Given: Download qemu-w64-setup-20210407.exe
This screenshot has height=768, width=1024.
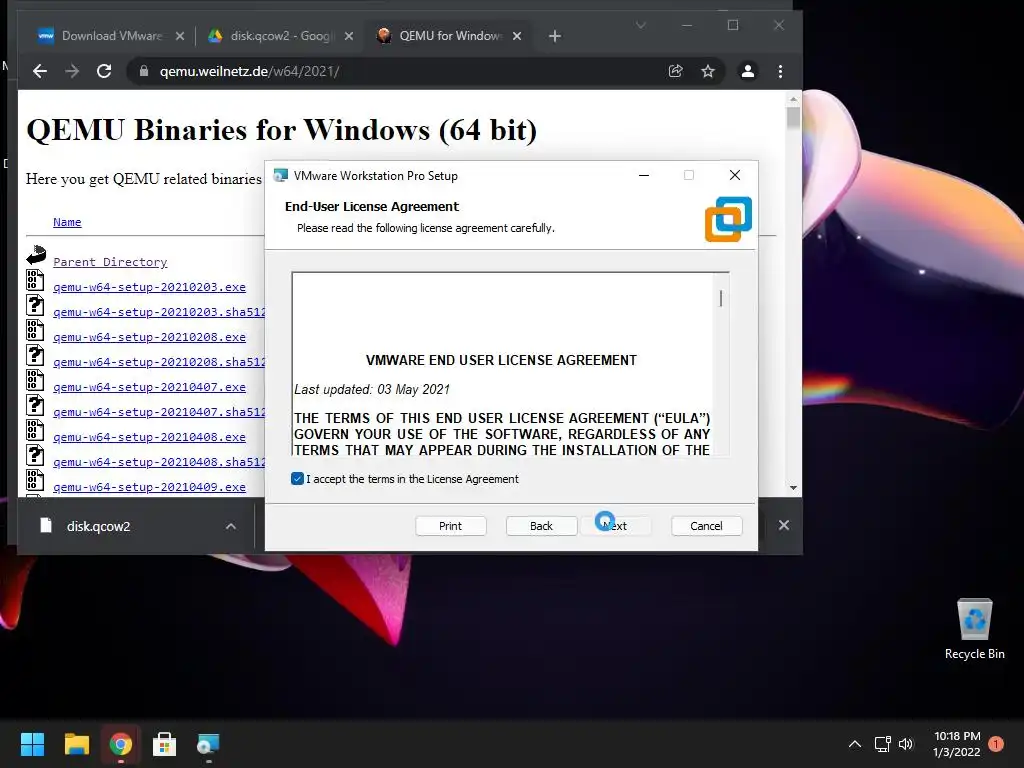Looking at the screenshot, I should click(150, 387).
